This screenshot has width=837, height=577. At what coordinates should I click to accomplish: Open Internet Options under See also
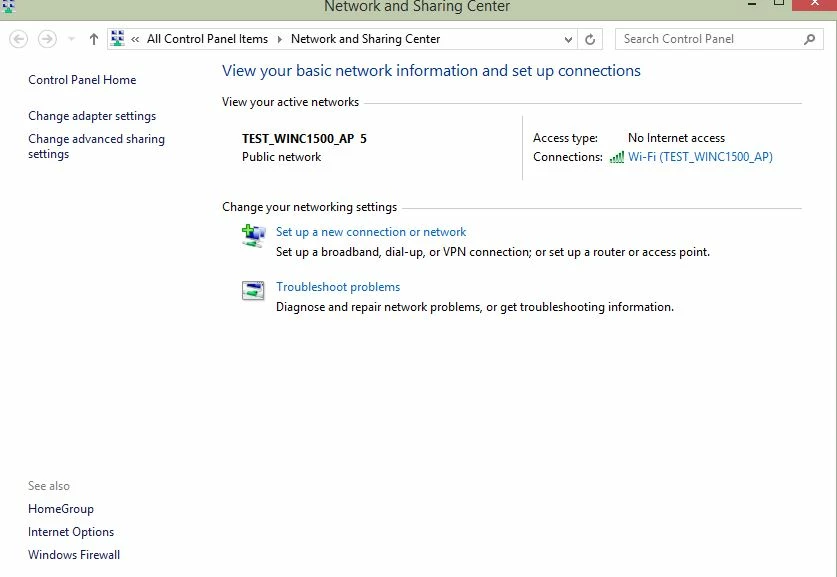click(x=71, y=532)
